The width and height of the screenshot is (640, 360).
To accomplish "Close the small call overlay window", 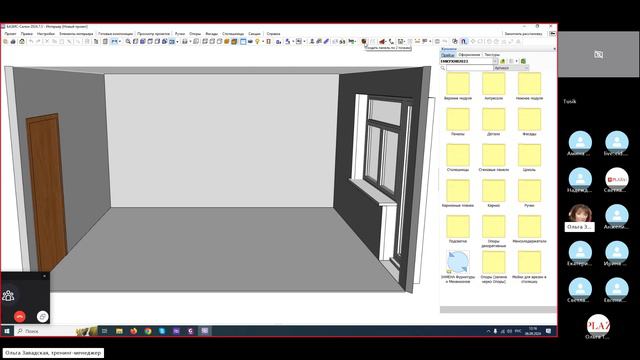I will pos(44,276).
